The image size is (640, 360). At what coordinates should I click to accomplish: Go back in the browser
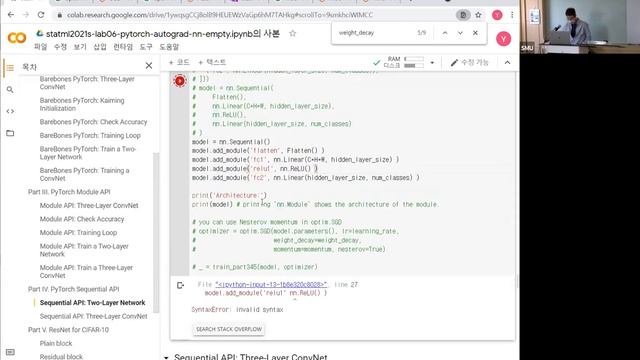pyautogui.click(x=11, y=15)
